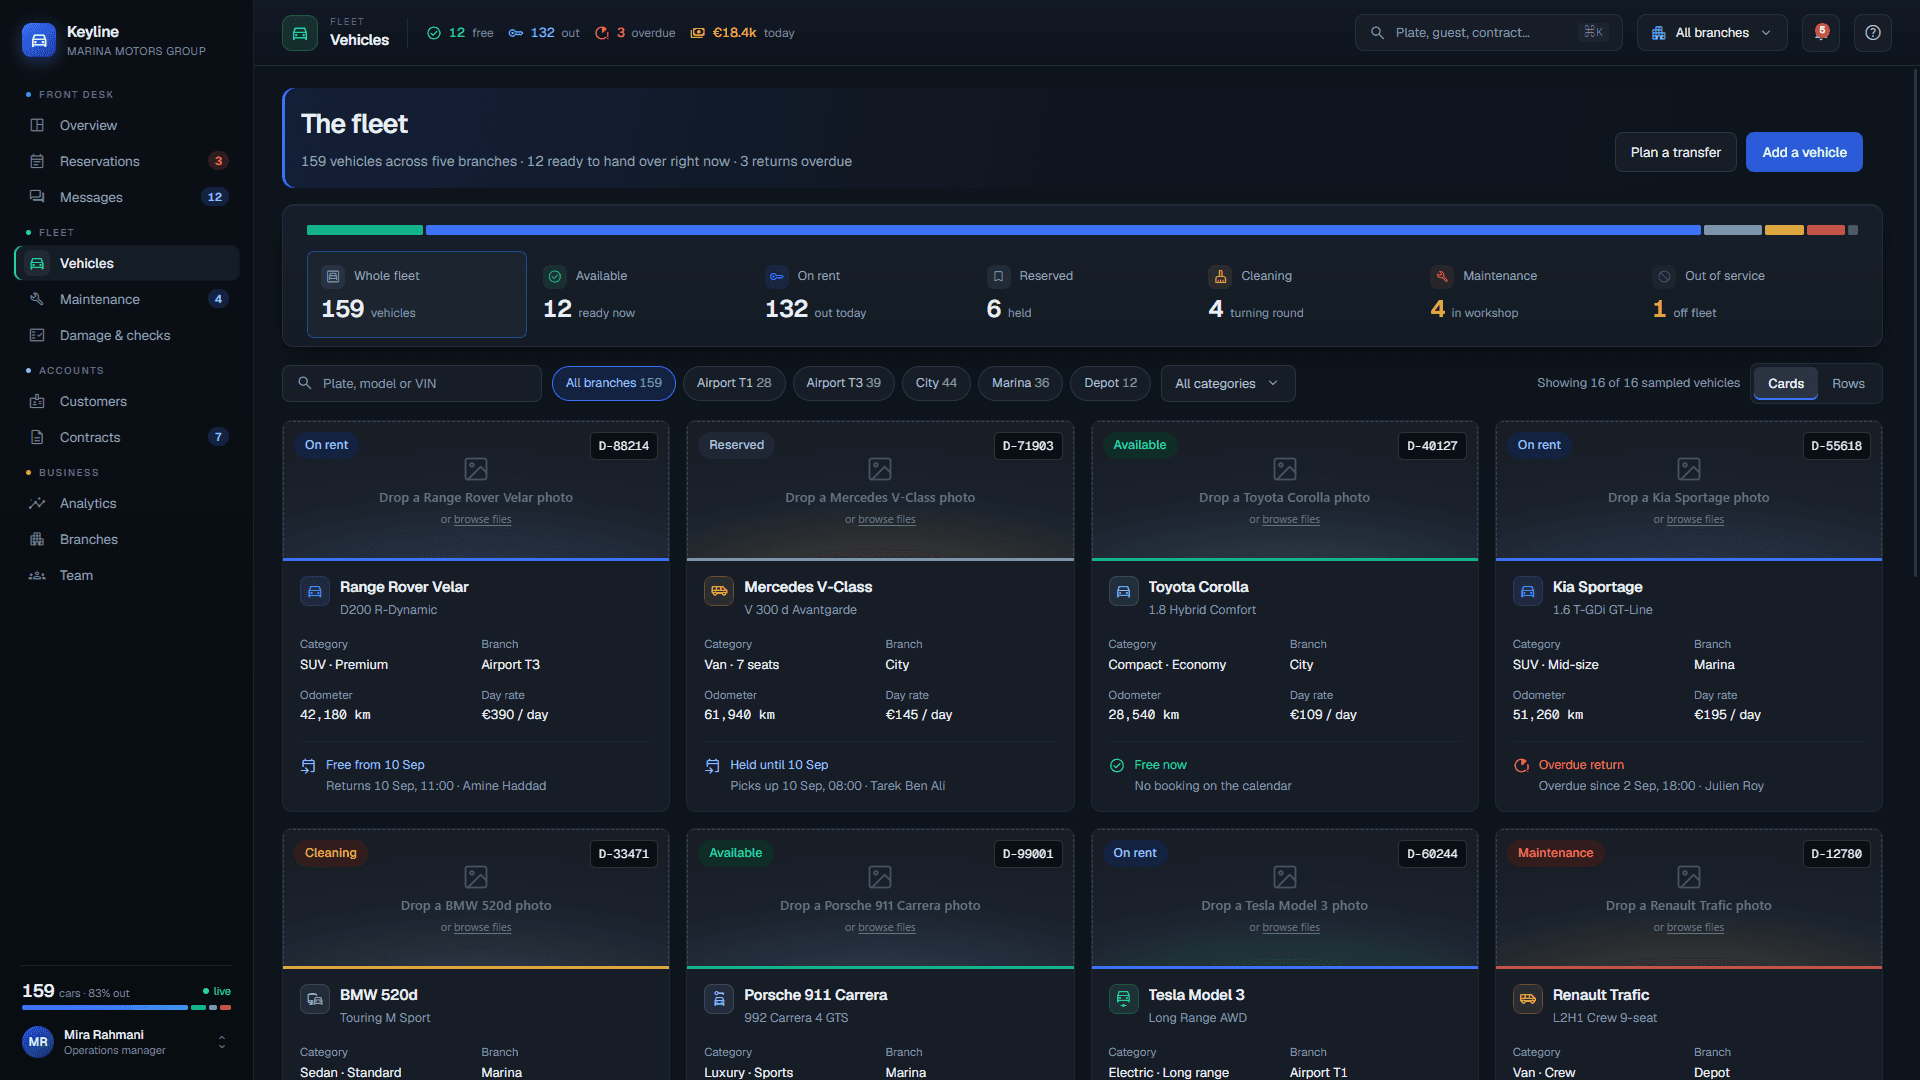Browse files for Mercedes V-Class photo
This screenshot has height=1080, width=1920.
click(x=886, y=520)
